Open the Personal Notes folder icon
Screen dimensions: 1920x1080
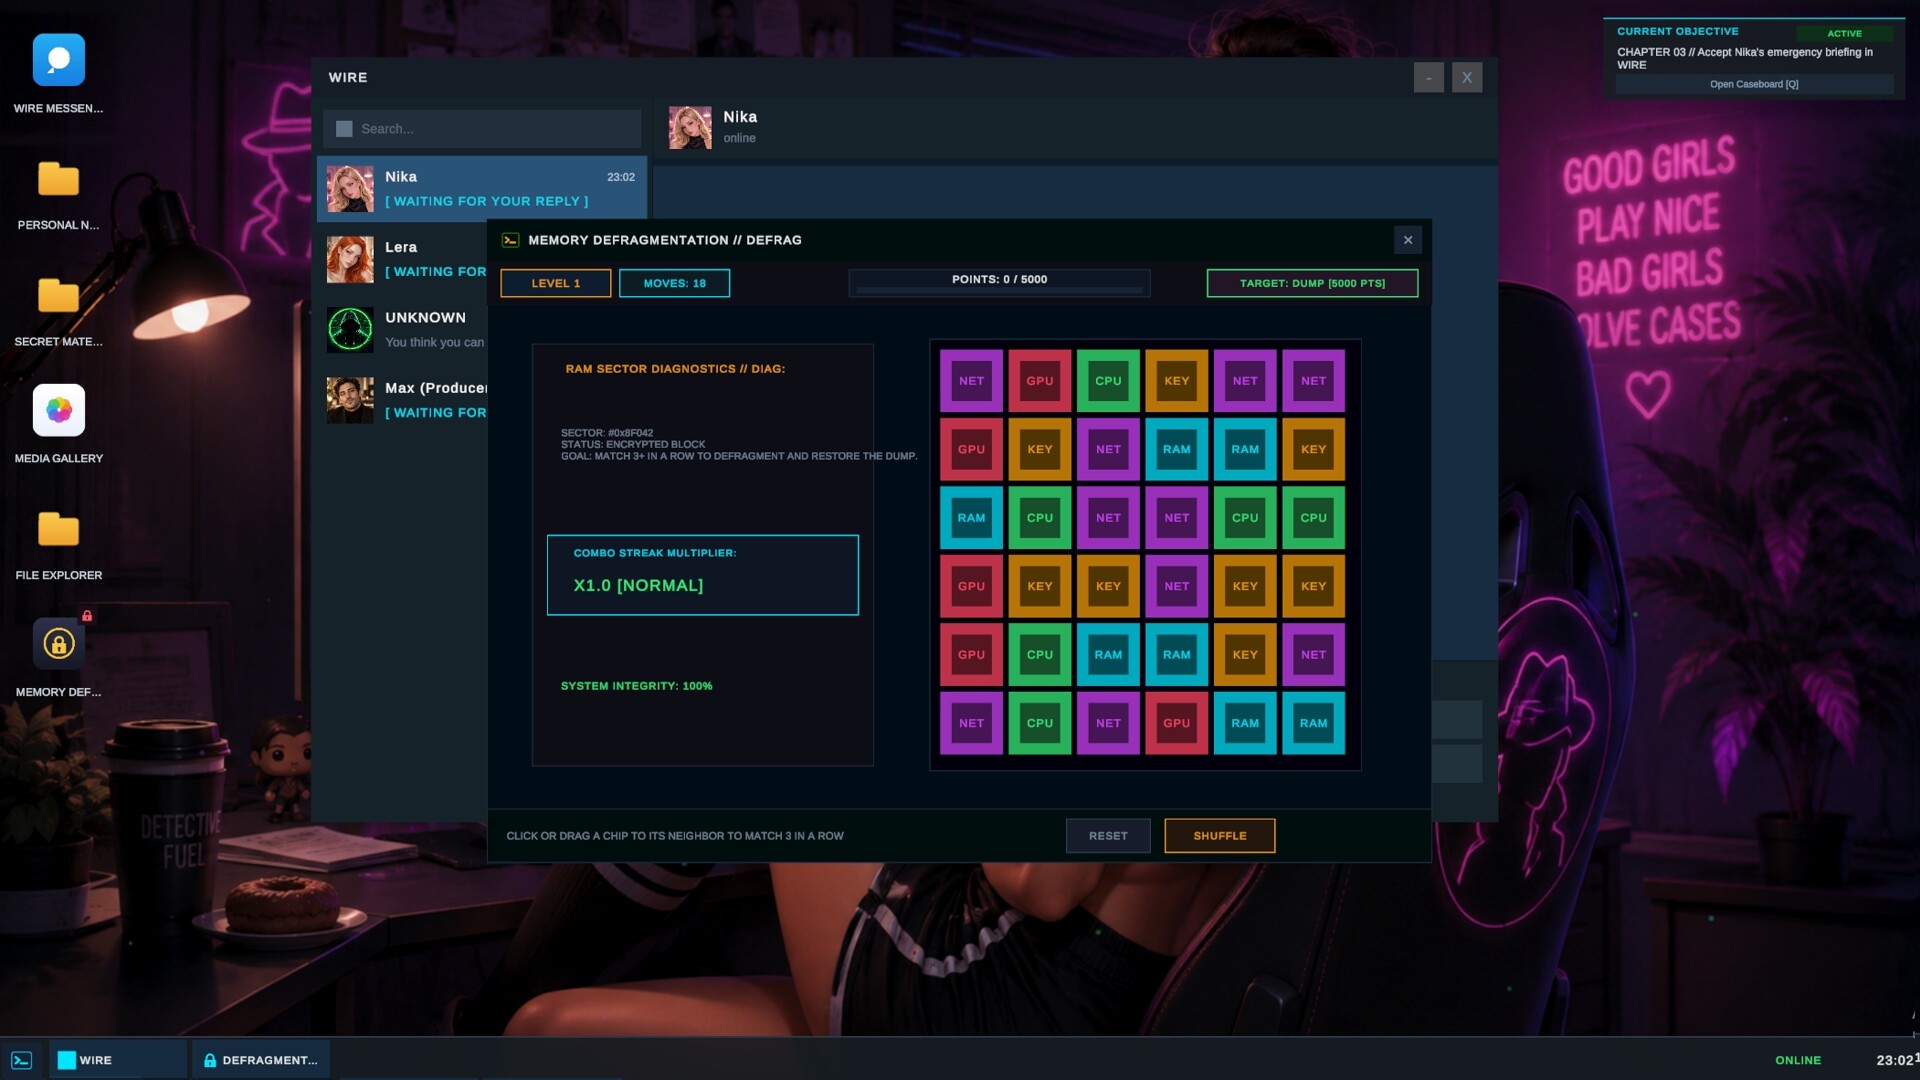pyautogui.click(x=58, y=179)
